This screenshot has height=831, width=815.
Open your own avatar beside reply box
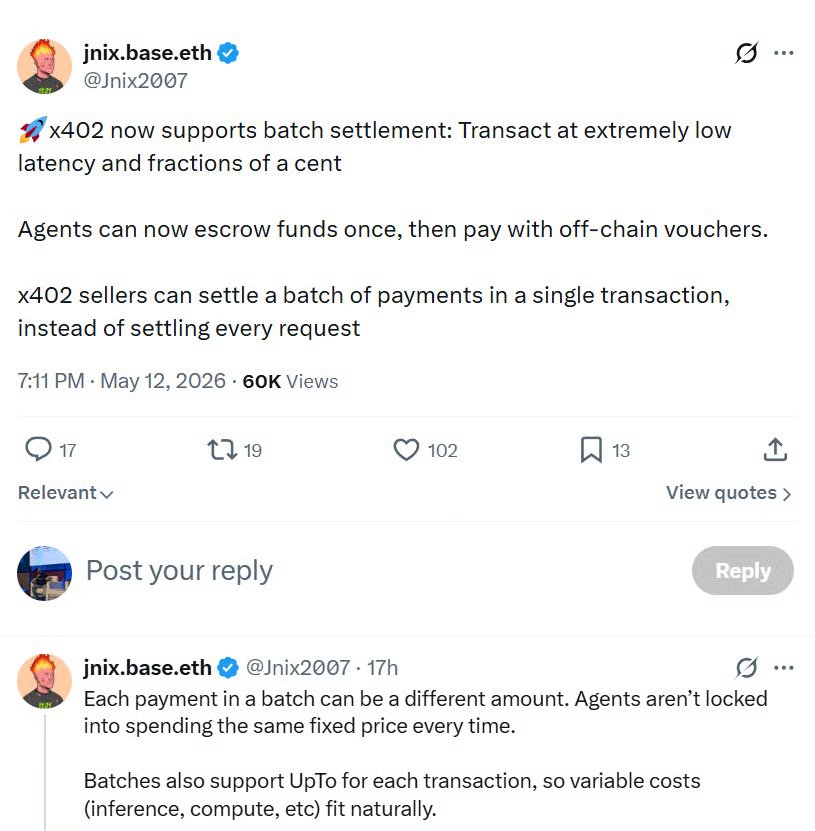tap(45, 573)
